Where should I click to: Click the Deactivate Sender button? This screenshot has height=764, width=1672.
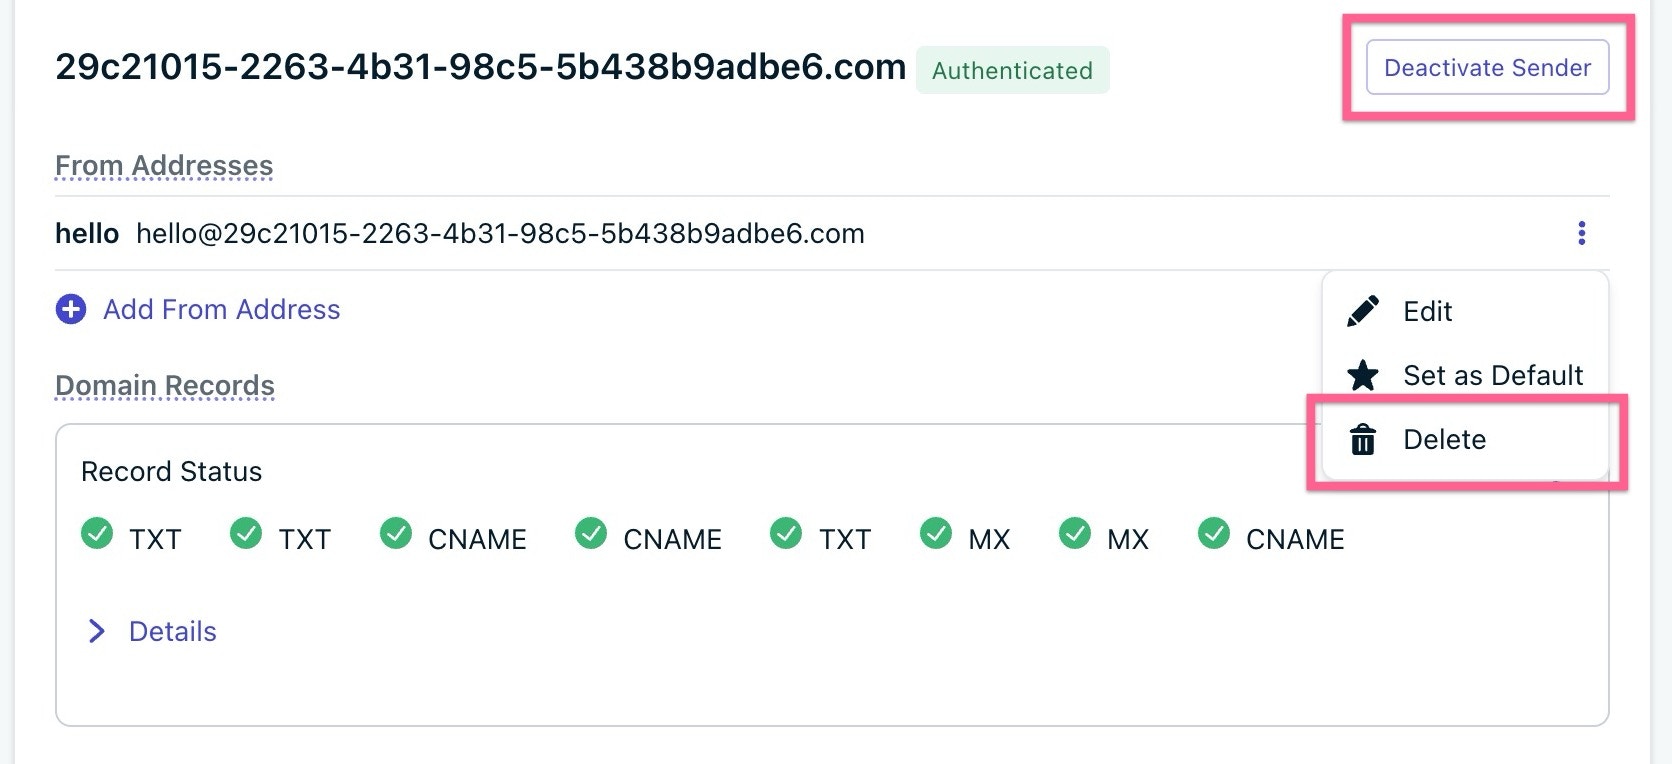[1487, 67]
